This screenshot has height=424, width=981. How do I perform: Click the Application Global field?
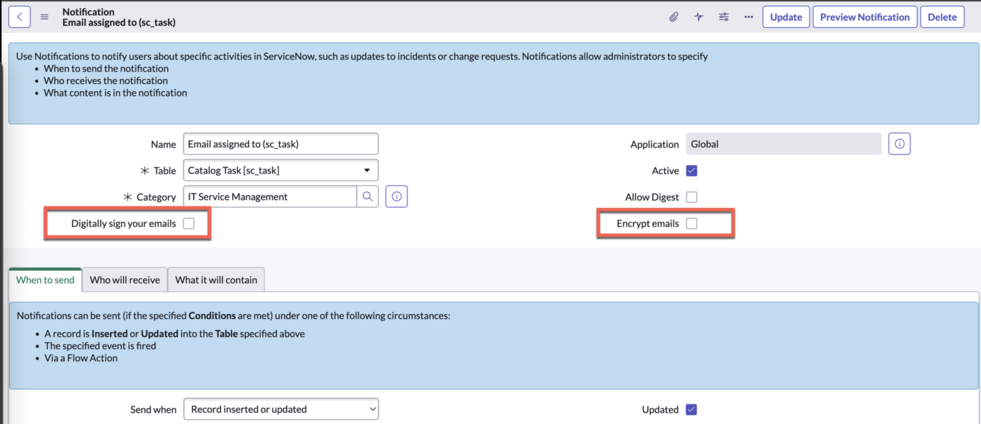coord(784,144)
